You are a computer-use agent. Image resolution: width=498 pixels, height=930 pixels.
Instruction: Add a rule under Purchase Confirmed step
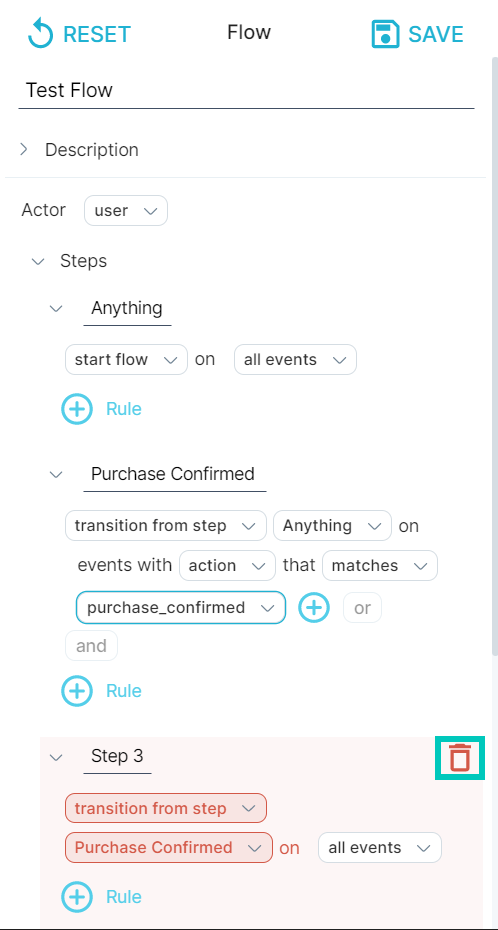(x=77, y=690)
